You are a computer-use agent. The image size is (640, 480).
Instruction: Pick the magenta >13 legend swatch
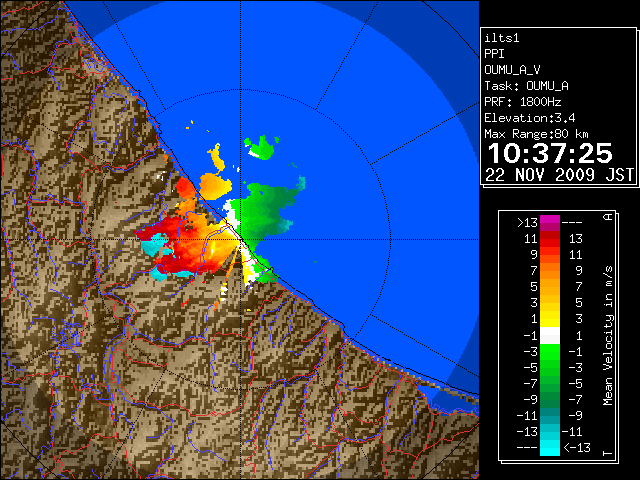tap(550, 223)
